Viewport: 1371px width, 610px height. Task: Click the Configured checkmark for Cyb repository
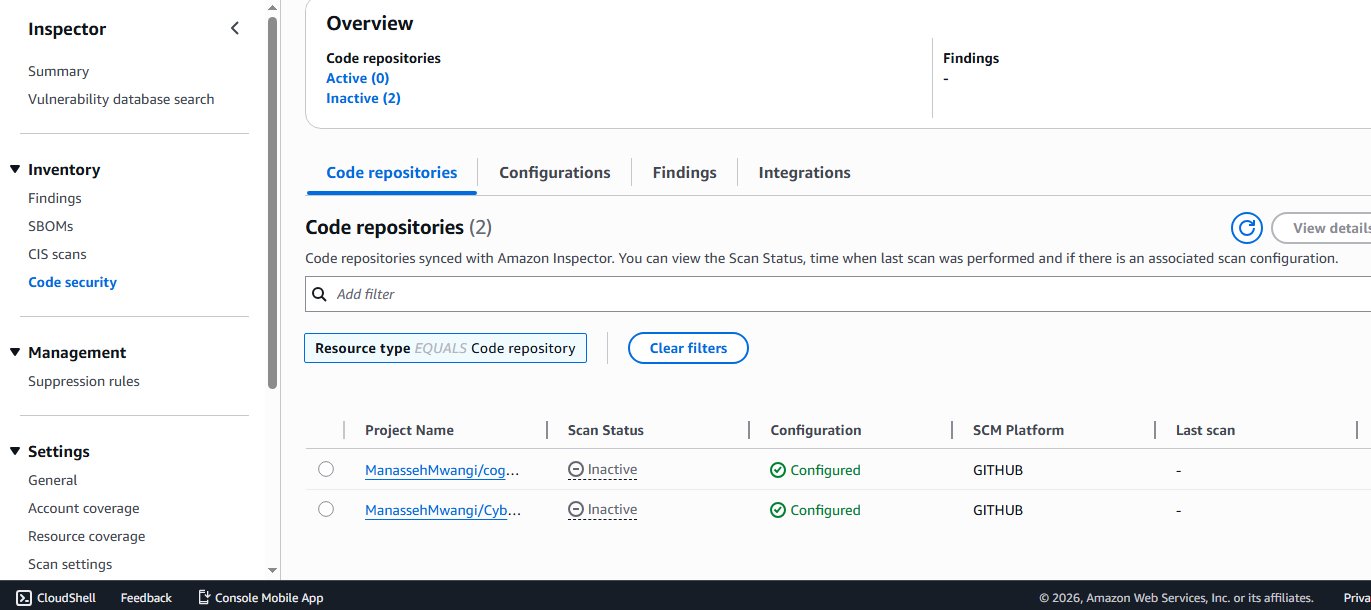pyautogui.click(x=778, y=510)
